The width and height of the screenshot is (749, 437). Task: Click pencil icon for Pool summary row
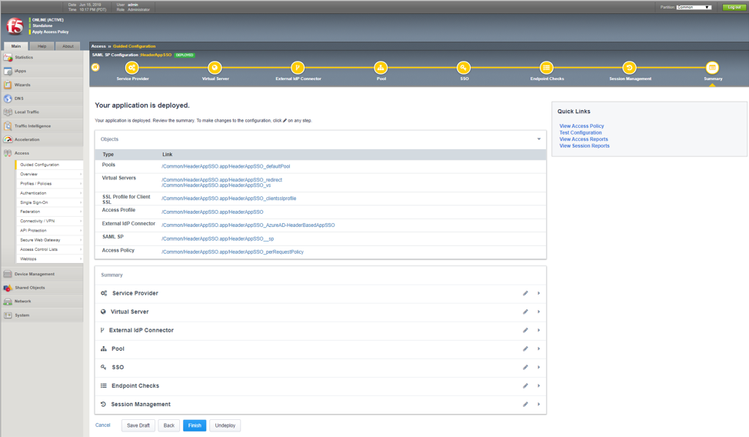pyautogui.click(x=525, y=349)
